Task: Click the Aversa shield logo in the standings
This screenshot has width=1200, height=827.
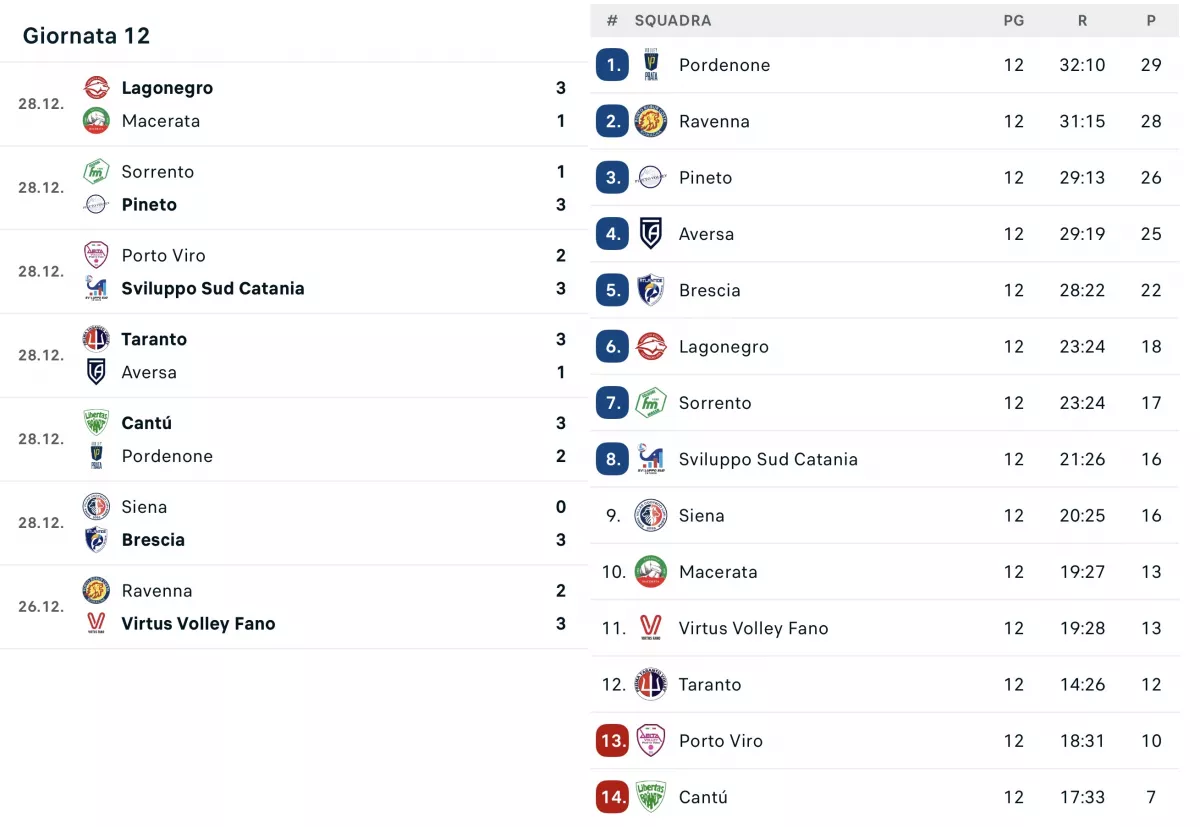Action: (651, 234)
